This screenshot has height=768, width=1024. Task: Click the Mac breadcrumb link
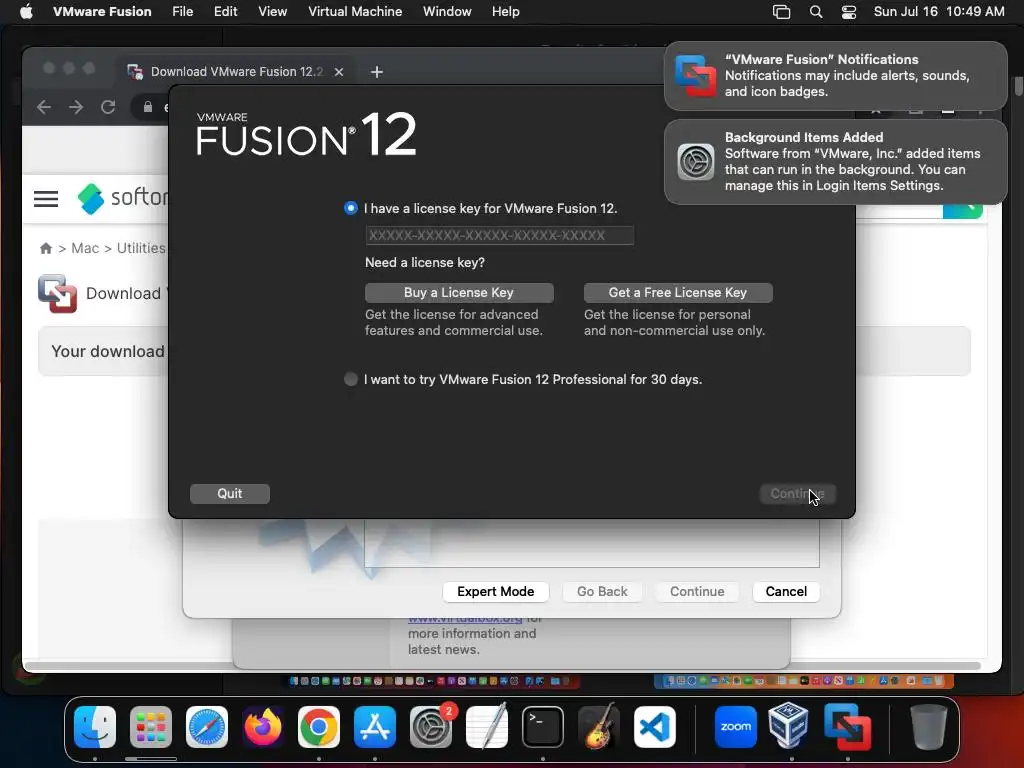click(85, 248)
